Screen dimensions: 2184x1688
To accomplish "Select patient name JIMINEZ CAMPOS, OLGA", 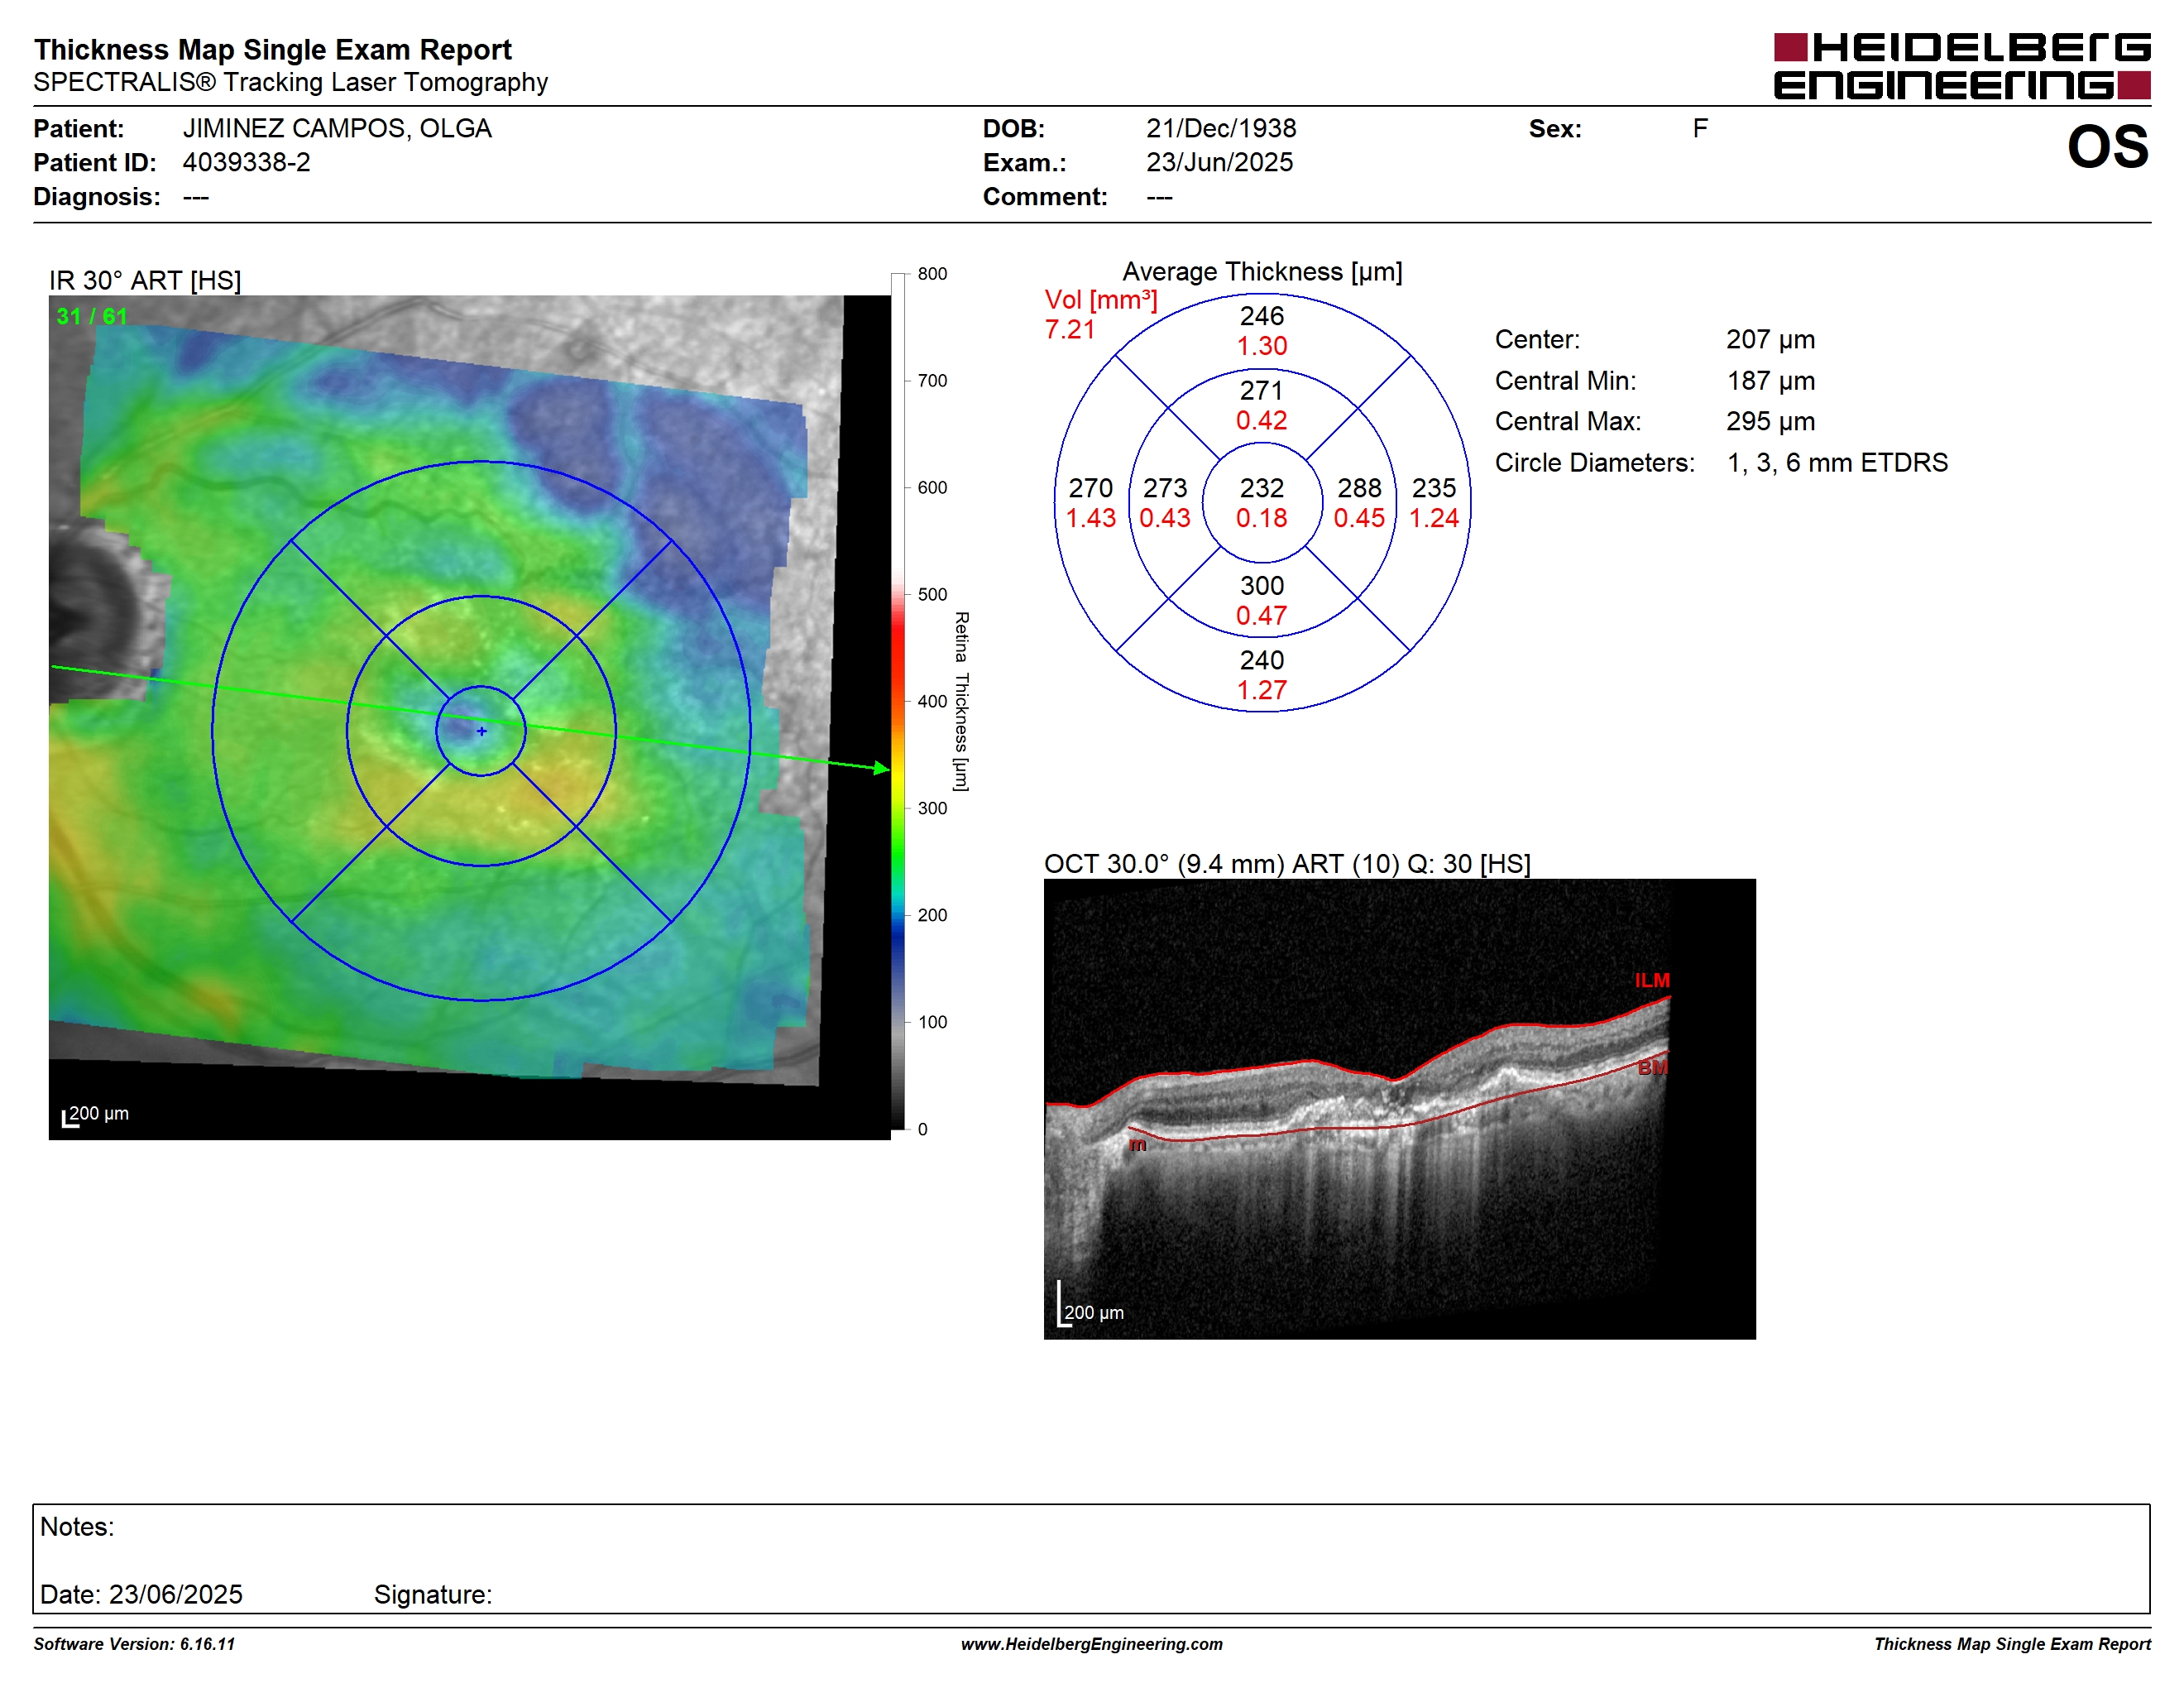I will coord(337,129).
